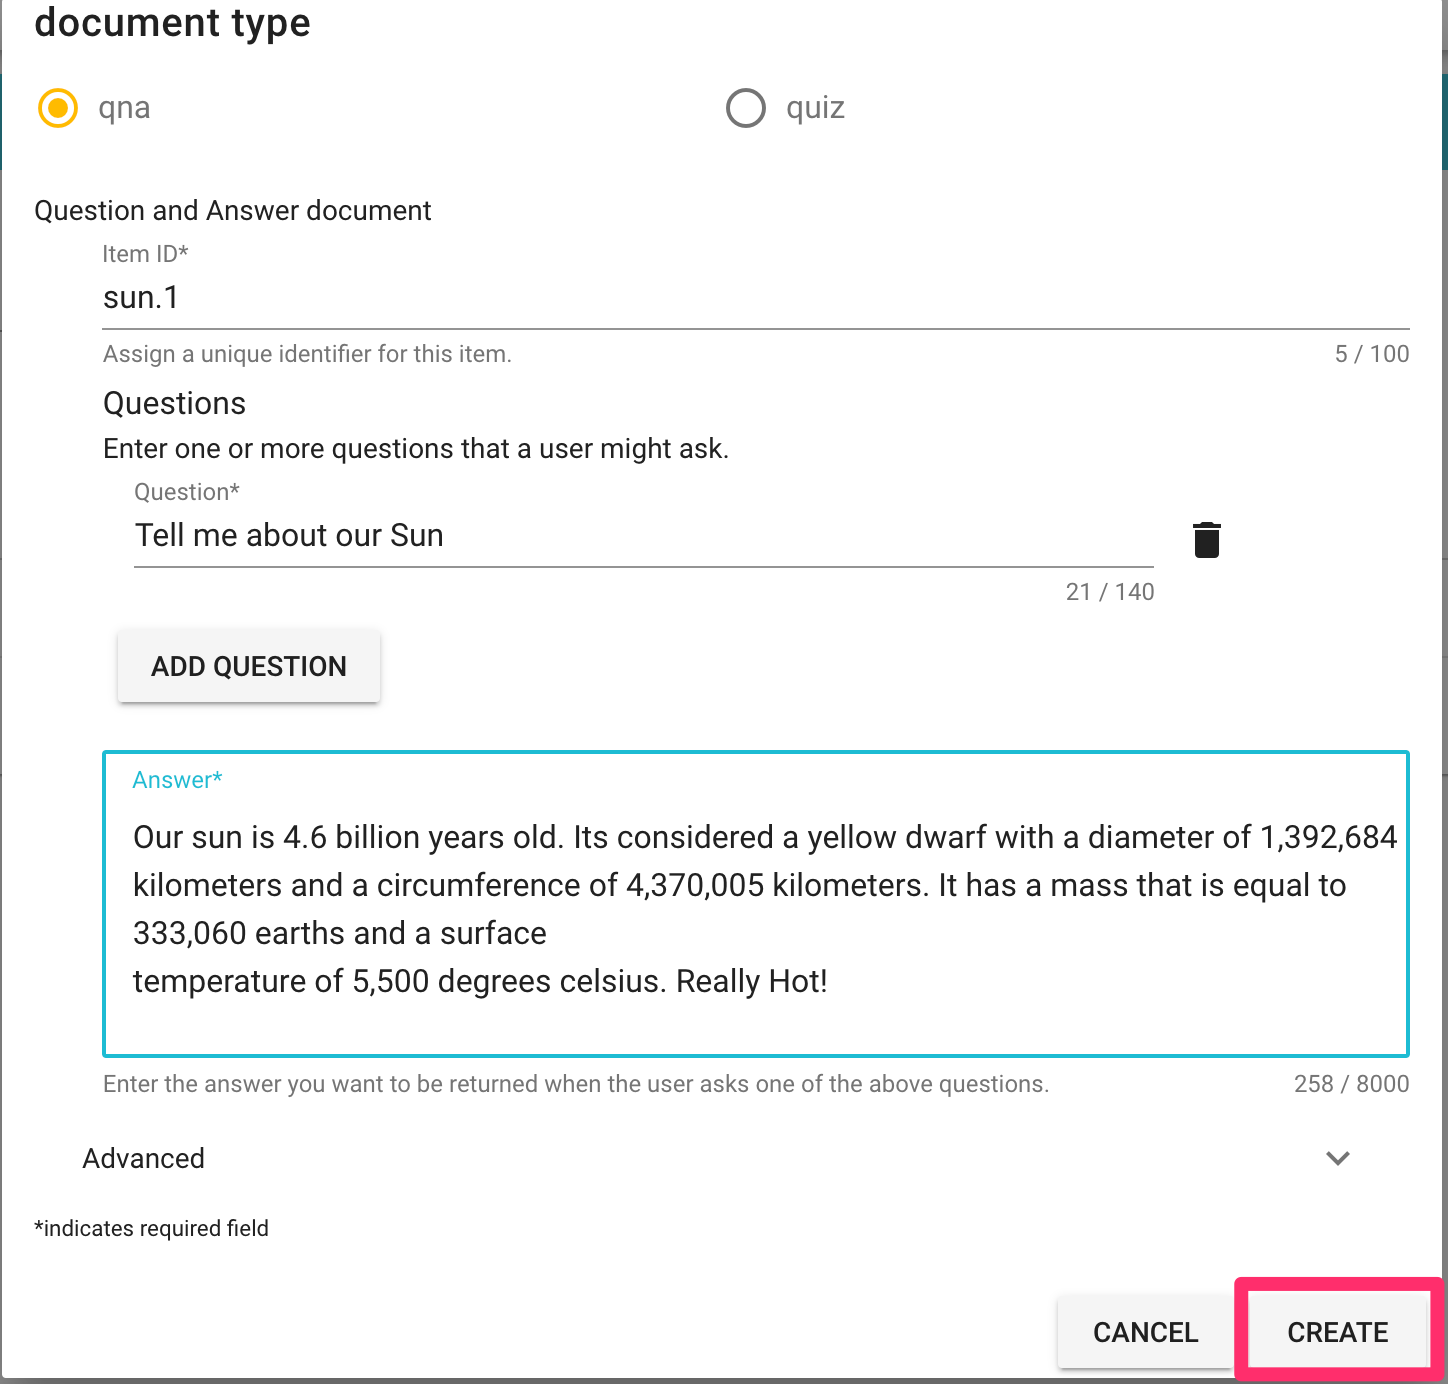Screen dimensions: 1448x1384
Task: Click the Advanced section label
Action: [x=144, y=1158]
